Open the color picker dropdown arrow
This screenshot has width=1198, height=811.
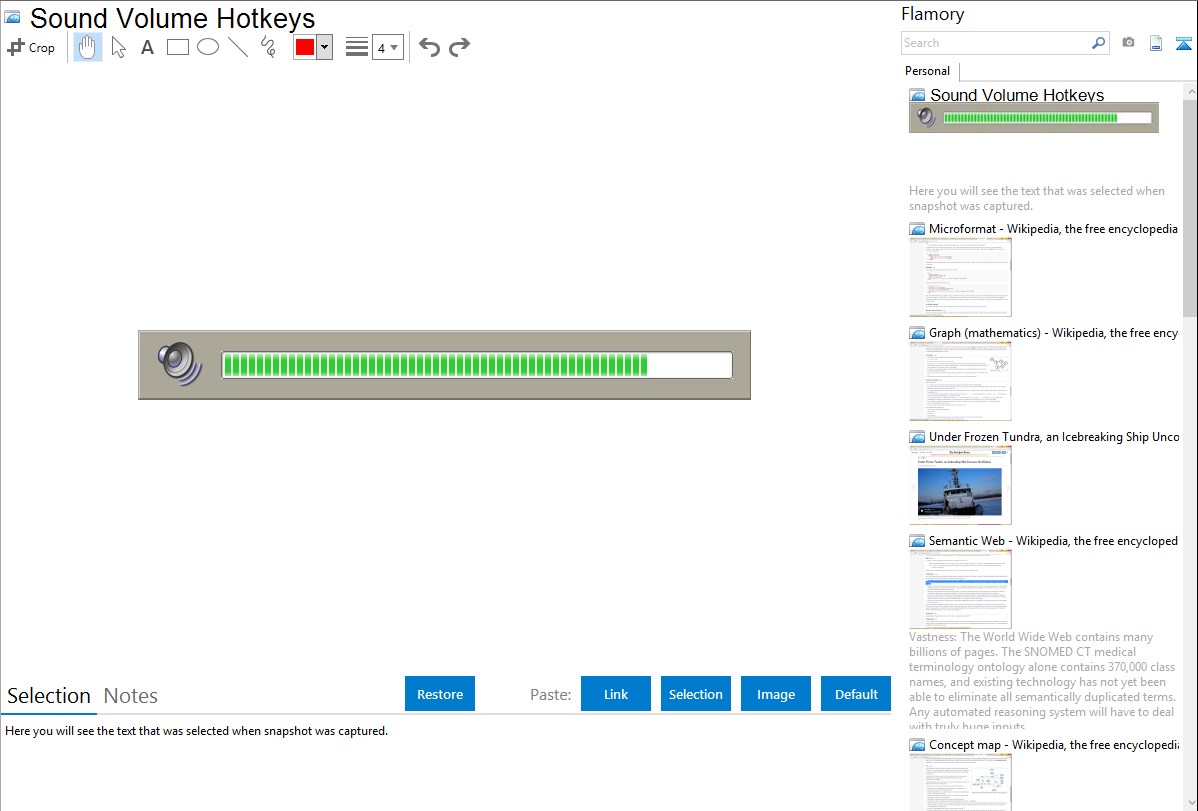(325, 47)
